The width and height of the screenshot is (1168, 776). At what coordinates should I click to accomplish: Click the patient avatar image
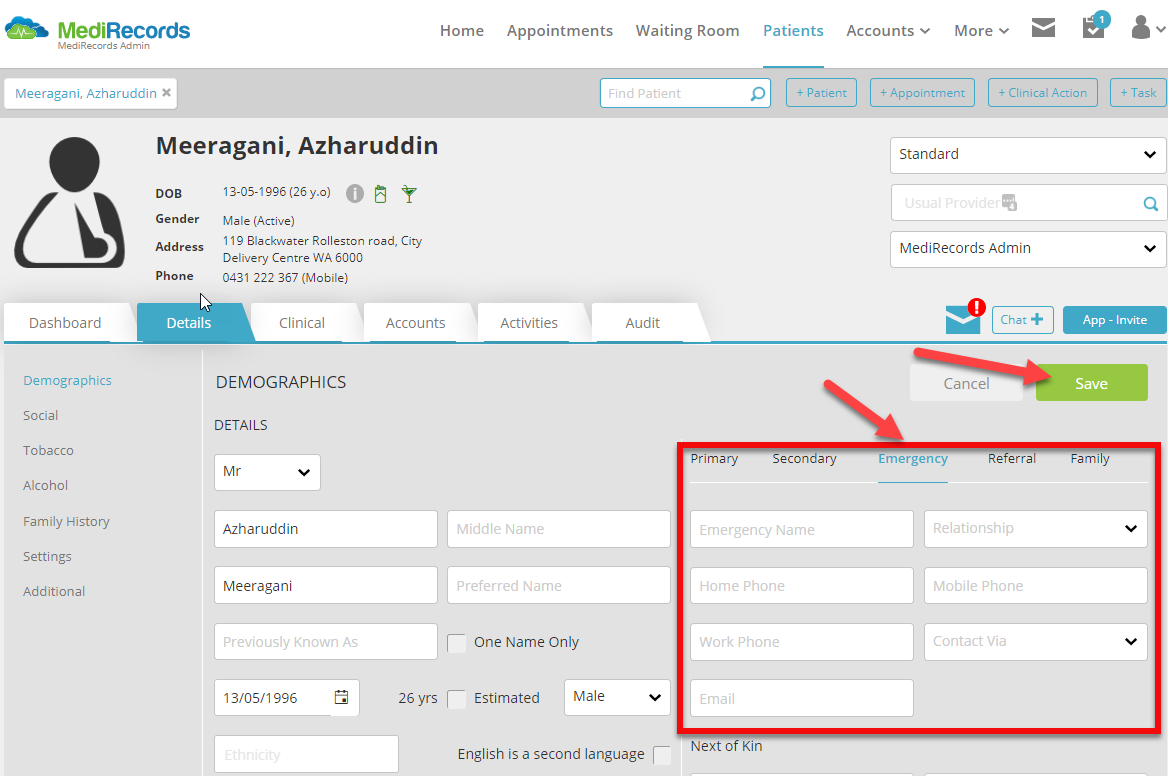[x=69, y=203]
